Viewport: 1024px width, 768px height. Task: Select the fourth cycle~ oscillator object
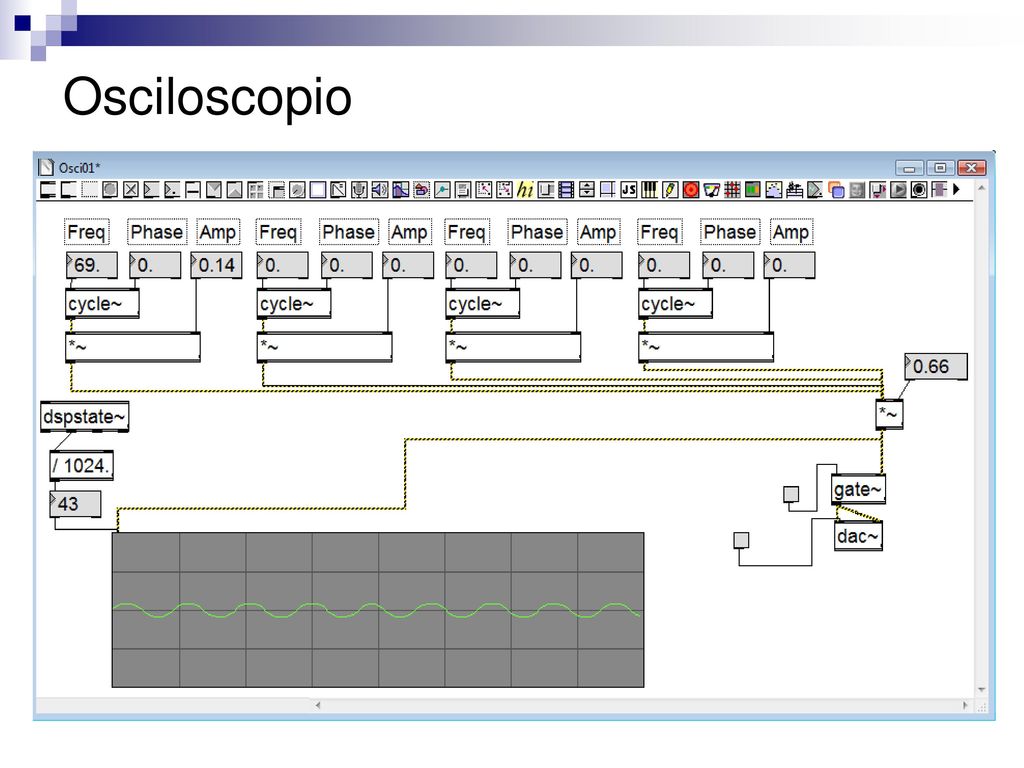tap(675, 304)
